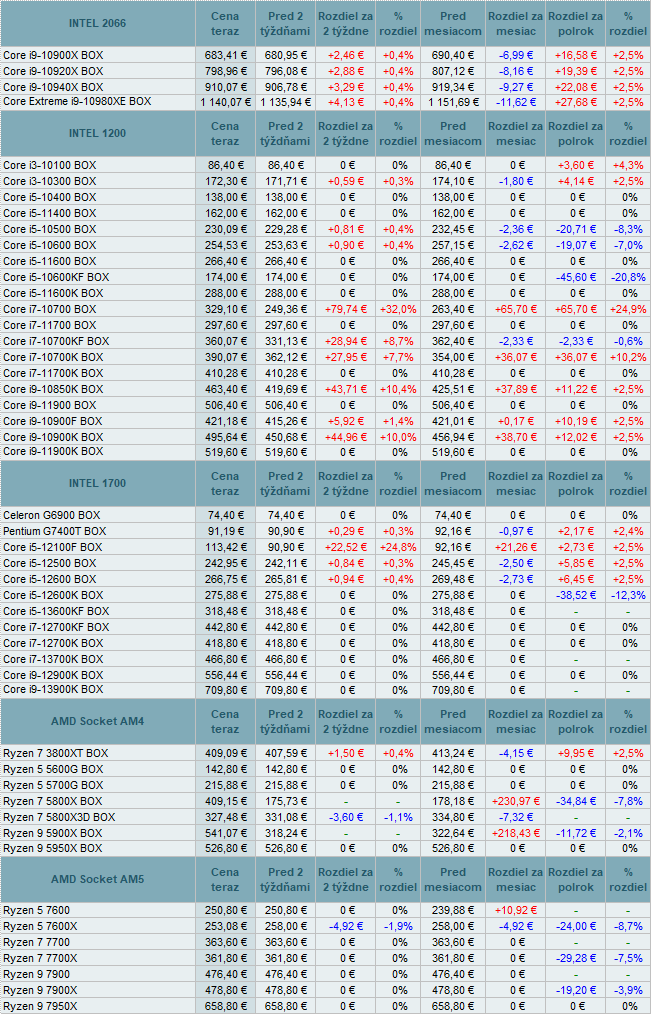This screenshot has height=1014, width=651.
Task: Click the AMD Socket AM5 section header
Action: [x=98, y=879]
